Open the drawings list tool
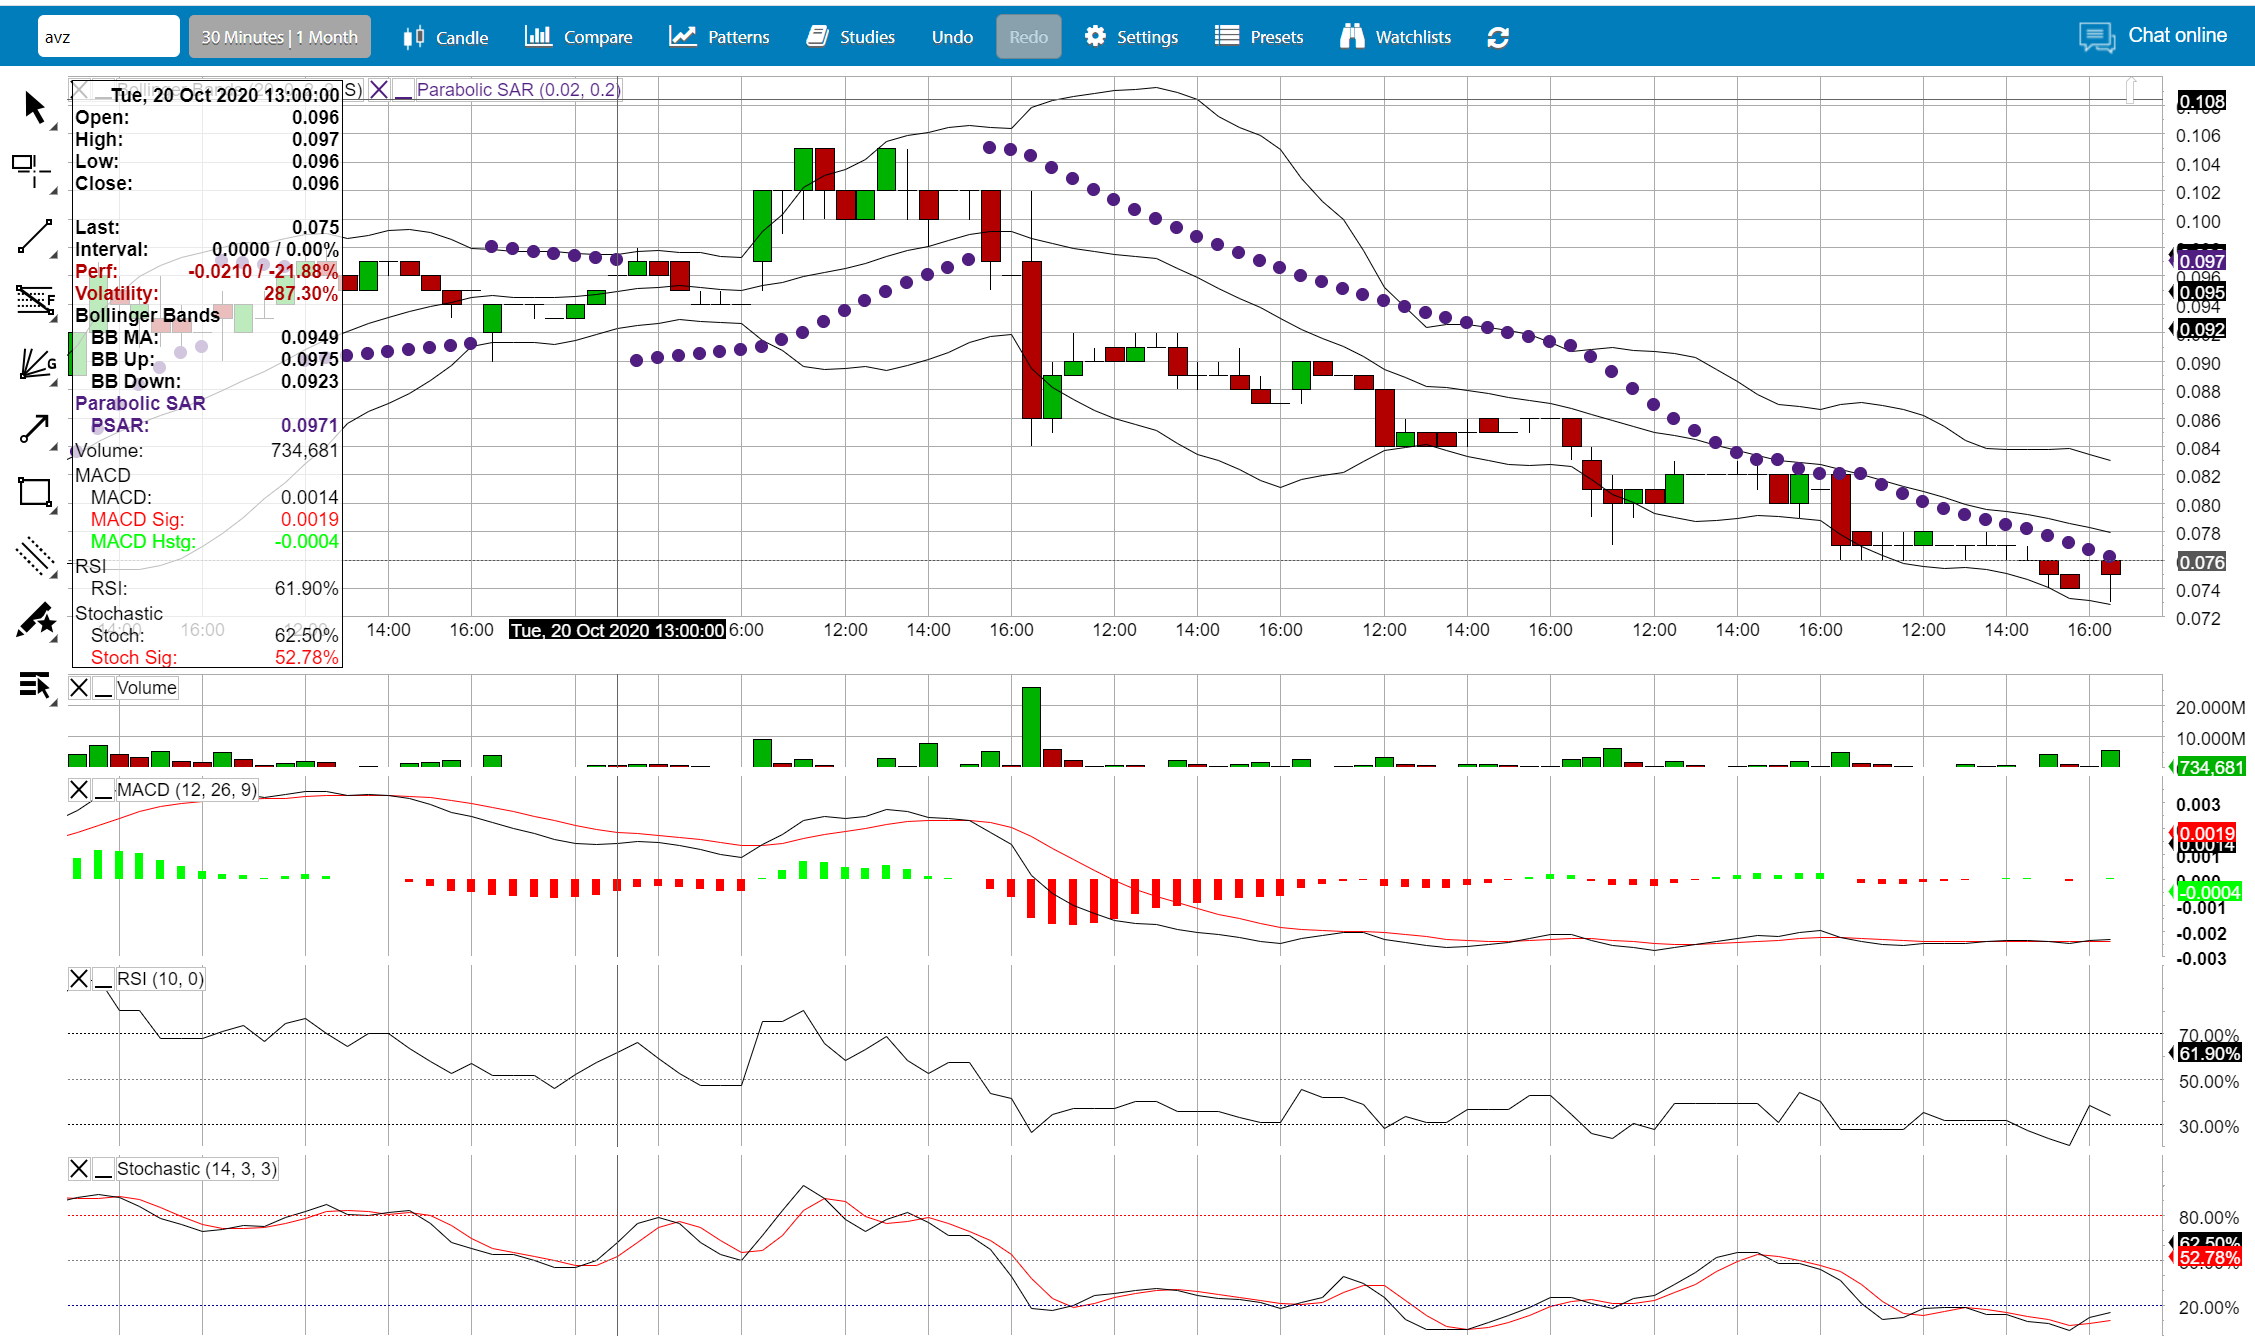Screen dimensions: 2255x1342 click(x=35, y=685)
